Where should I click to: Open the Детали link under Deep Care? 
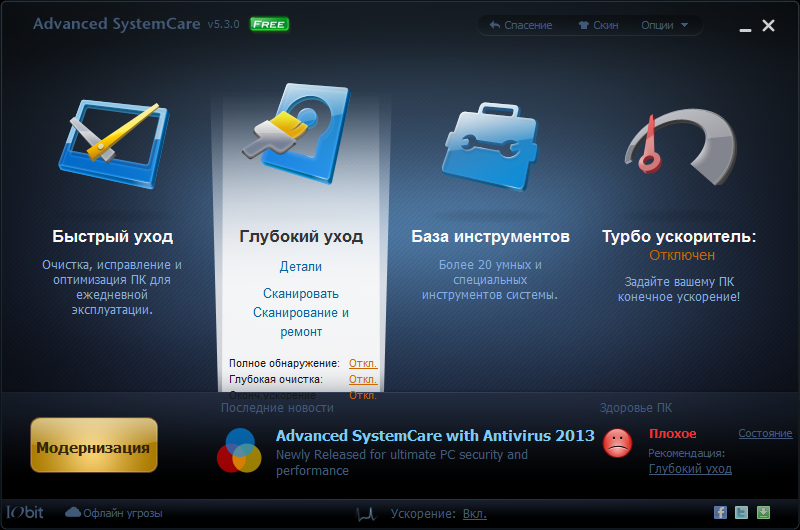301,266
